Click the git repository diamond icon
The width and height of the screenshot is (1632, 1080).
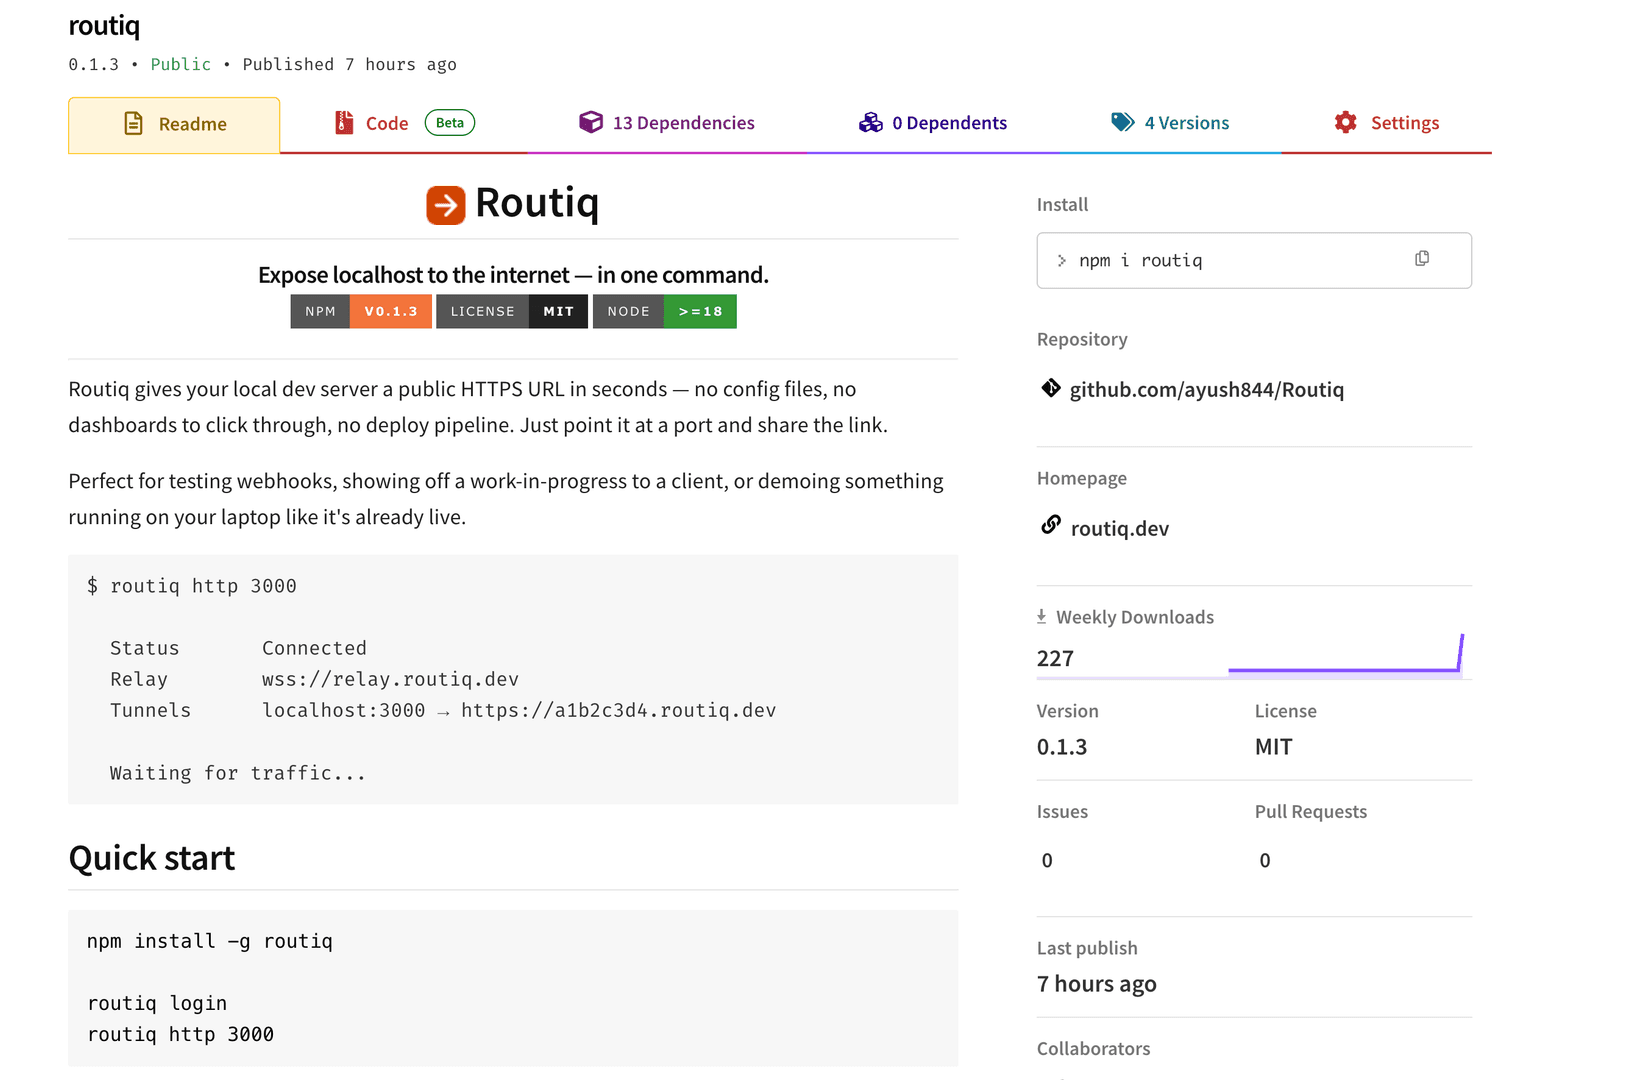(x=1051, y=388)
